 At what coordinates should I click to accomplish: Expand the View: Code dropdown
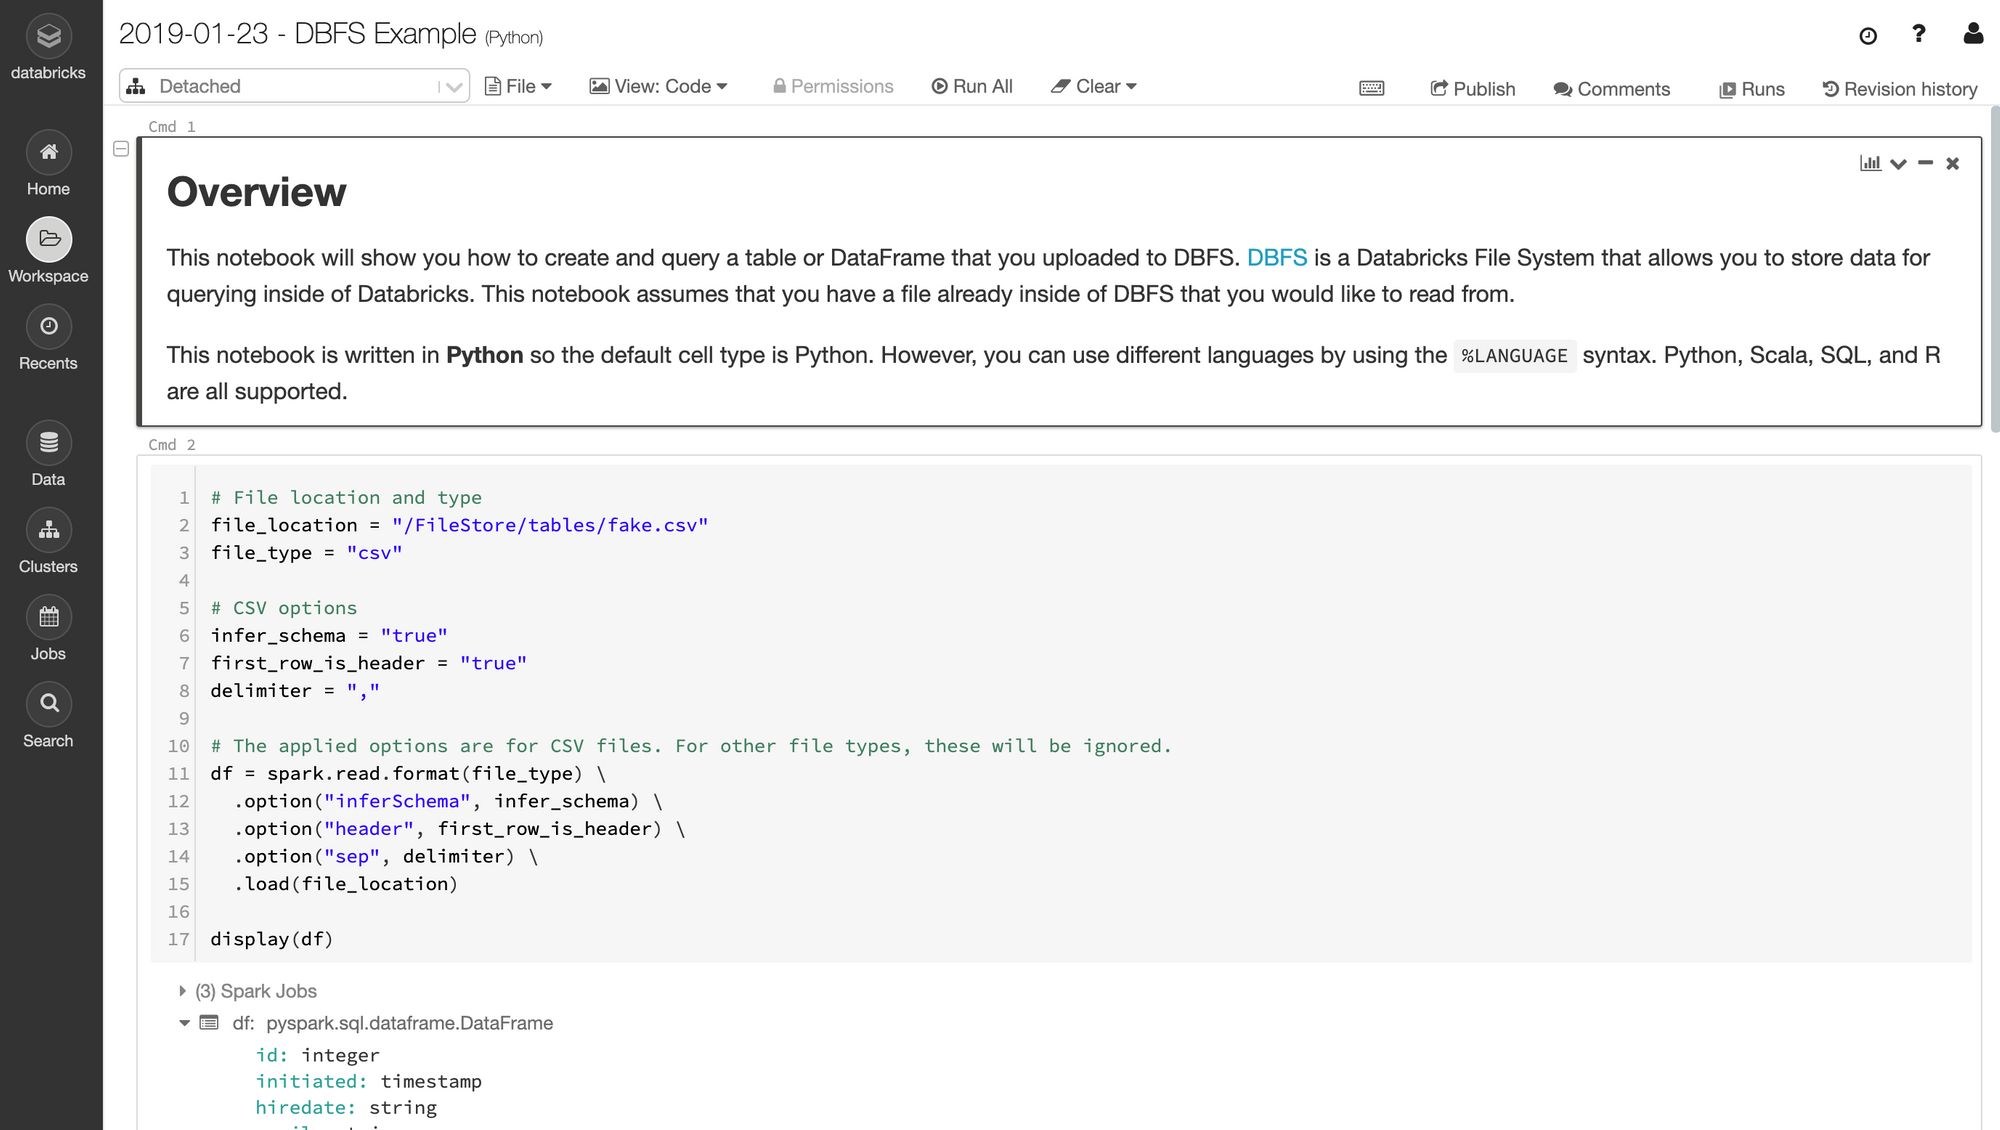[x=661, y=85]
